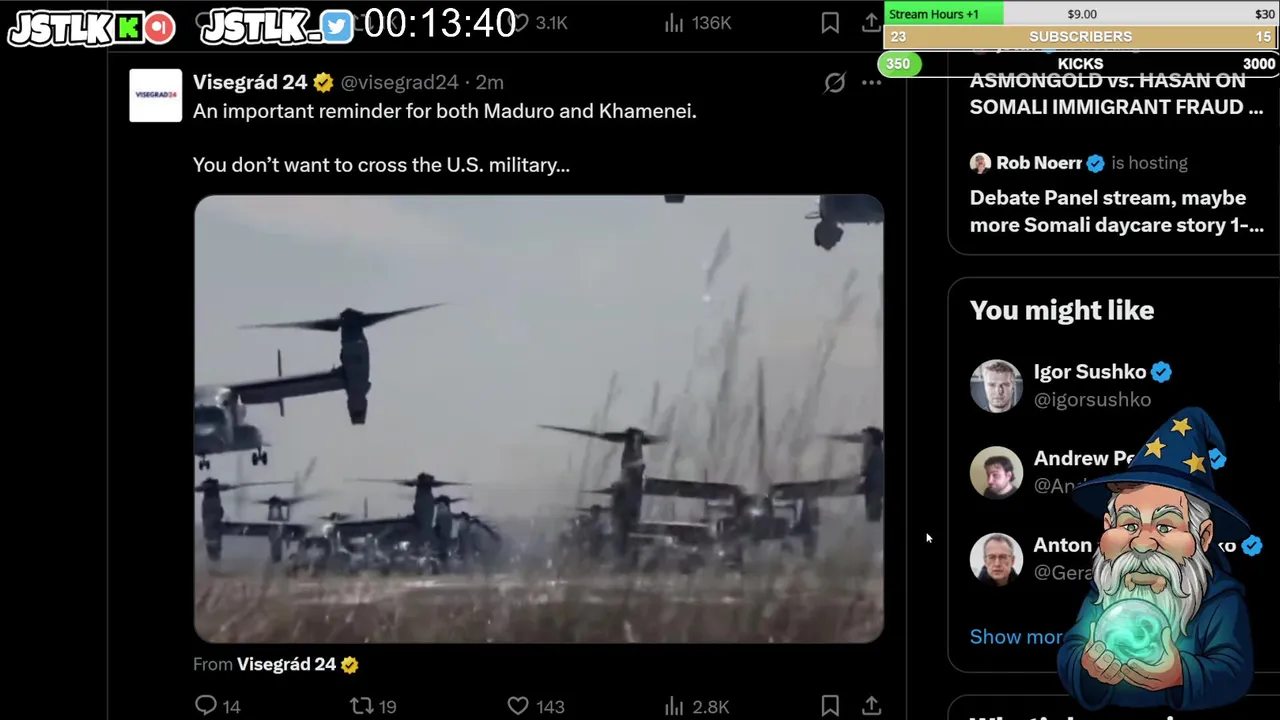This screenshot has width=1280, height=720.
Task: Open the Visegrád 24 display name link
Action: point(250,82)
